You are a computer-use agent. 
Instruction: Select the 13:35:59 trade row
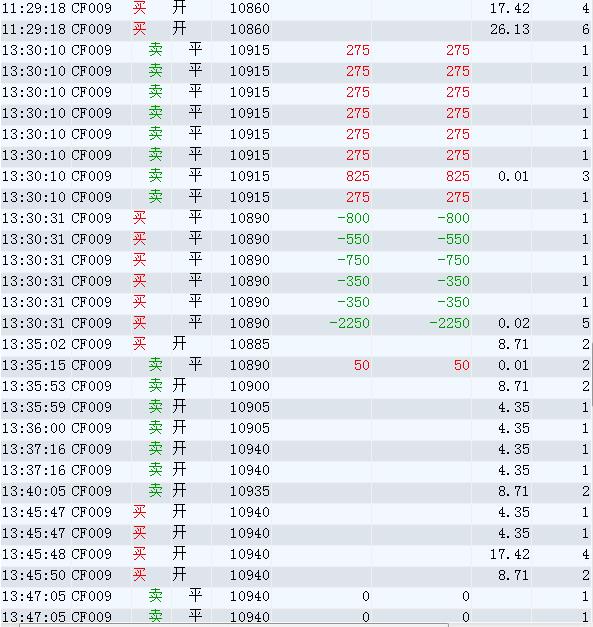[296, 407]
